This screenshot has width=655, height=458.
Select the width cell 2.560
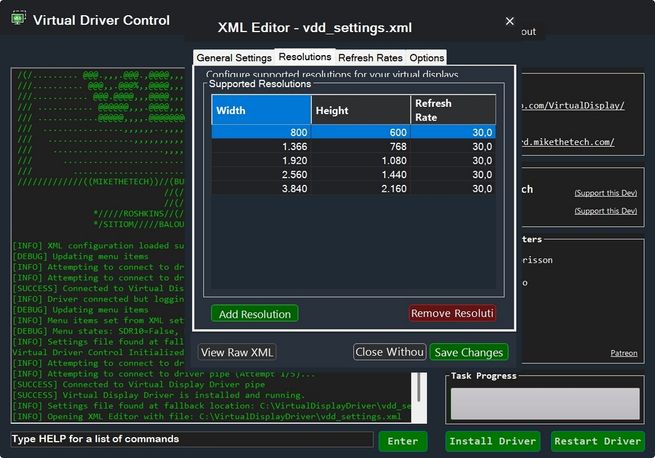coord(261,175)
